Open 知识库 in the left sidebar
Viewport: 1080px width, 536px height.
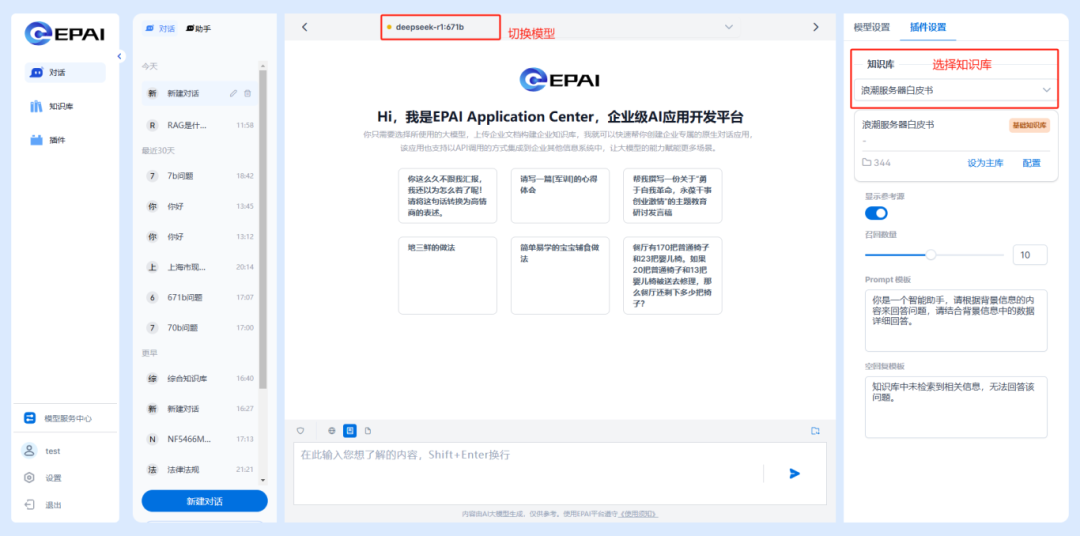click(60, 106)
